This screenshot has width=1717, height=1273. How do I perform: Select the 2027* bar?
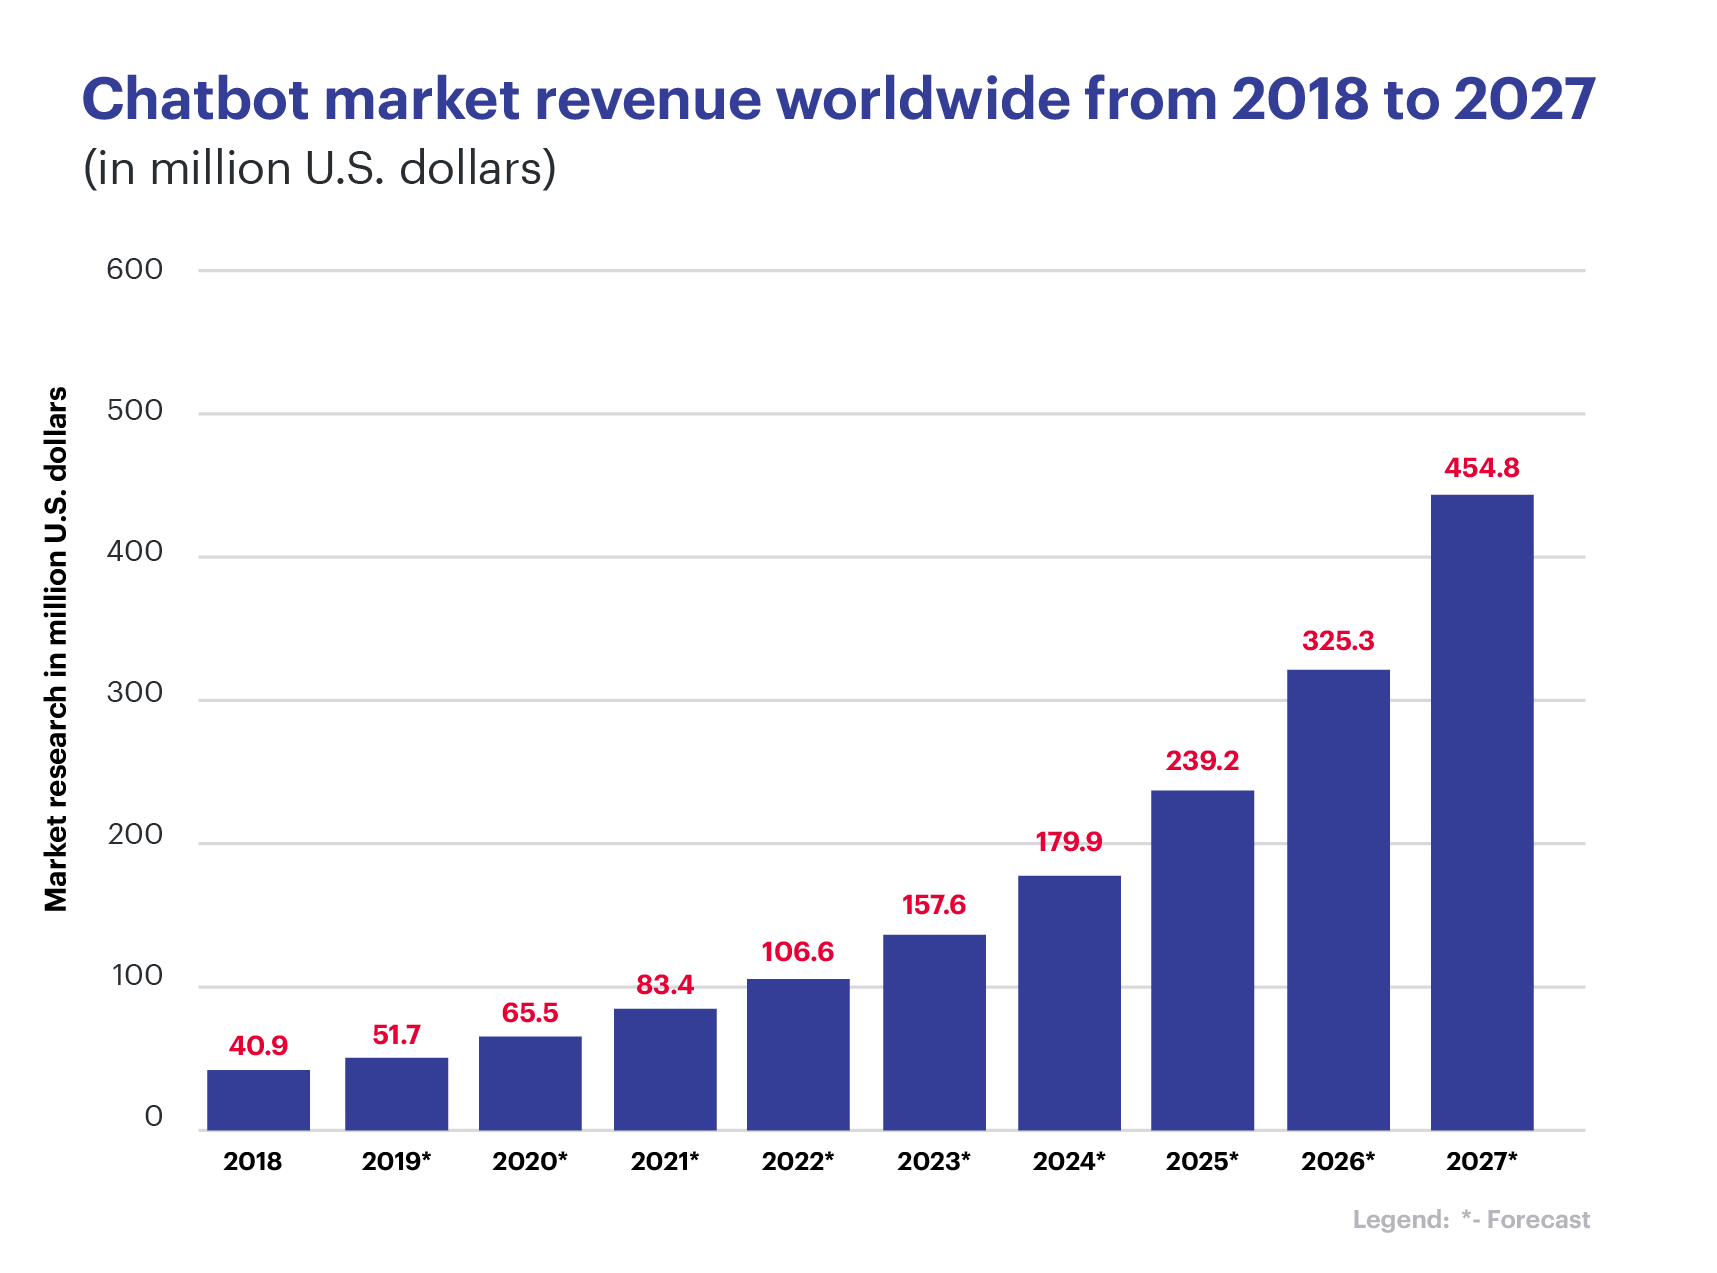click(x=1482, y=813)
